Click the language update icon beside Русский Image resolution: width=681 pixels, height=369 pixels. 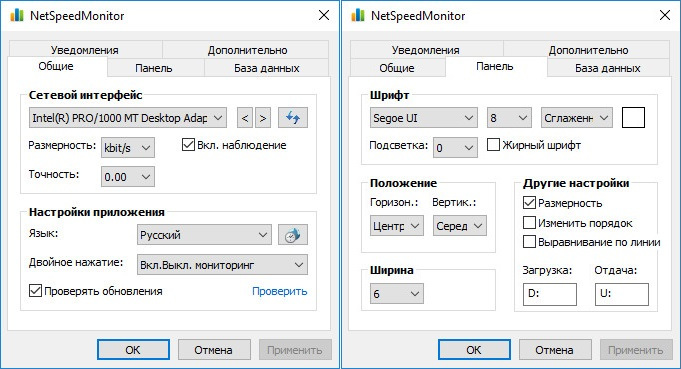293,235
